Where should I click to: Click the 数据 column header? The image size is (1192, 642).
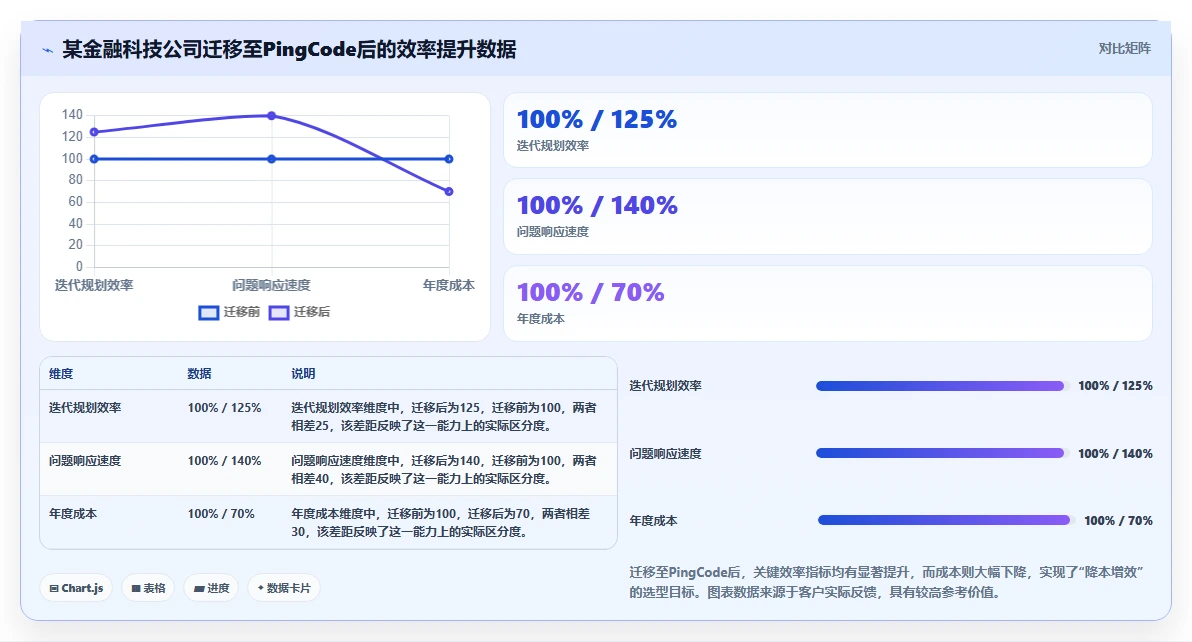pos(199,374)
